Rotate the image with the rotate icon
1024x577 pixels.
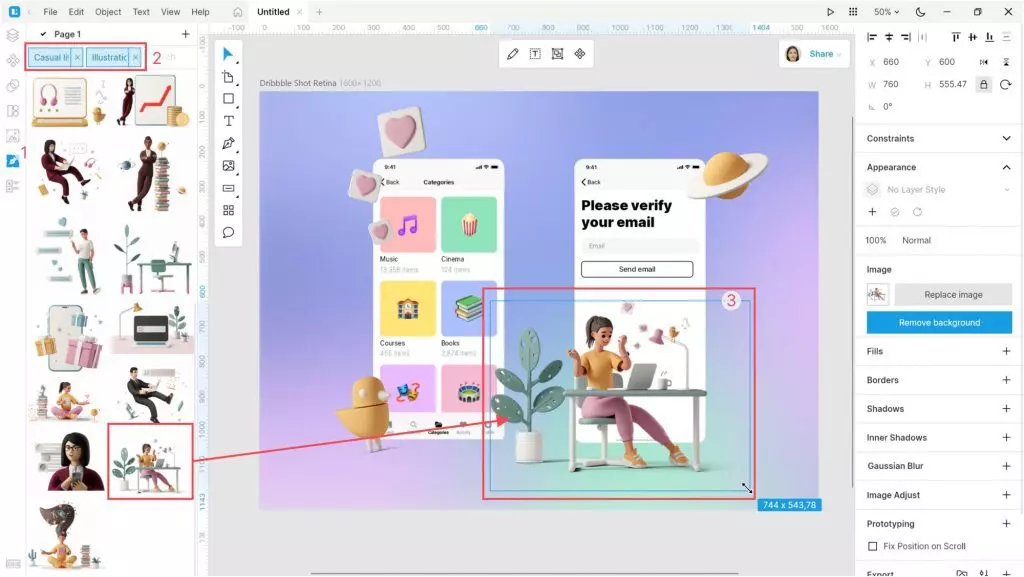[1006, 84]
